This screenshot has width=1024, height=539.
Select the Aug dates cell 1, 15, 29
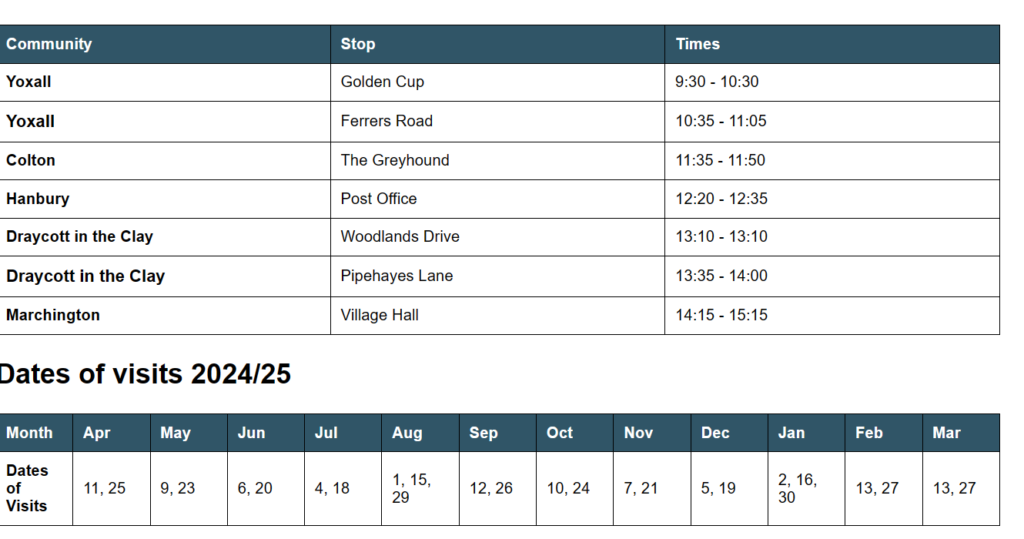(421, 489)
